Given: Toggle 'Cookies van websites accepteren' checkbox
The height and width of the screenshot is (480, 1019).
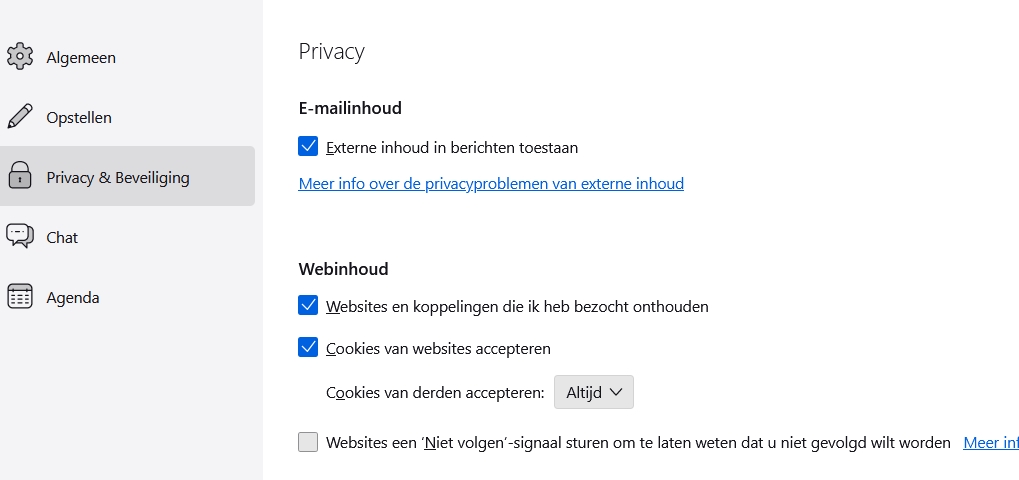Looking at the screenshot, I should [x=308, y=348].
